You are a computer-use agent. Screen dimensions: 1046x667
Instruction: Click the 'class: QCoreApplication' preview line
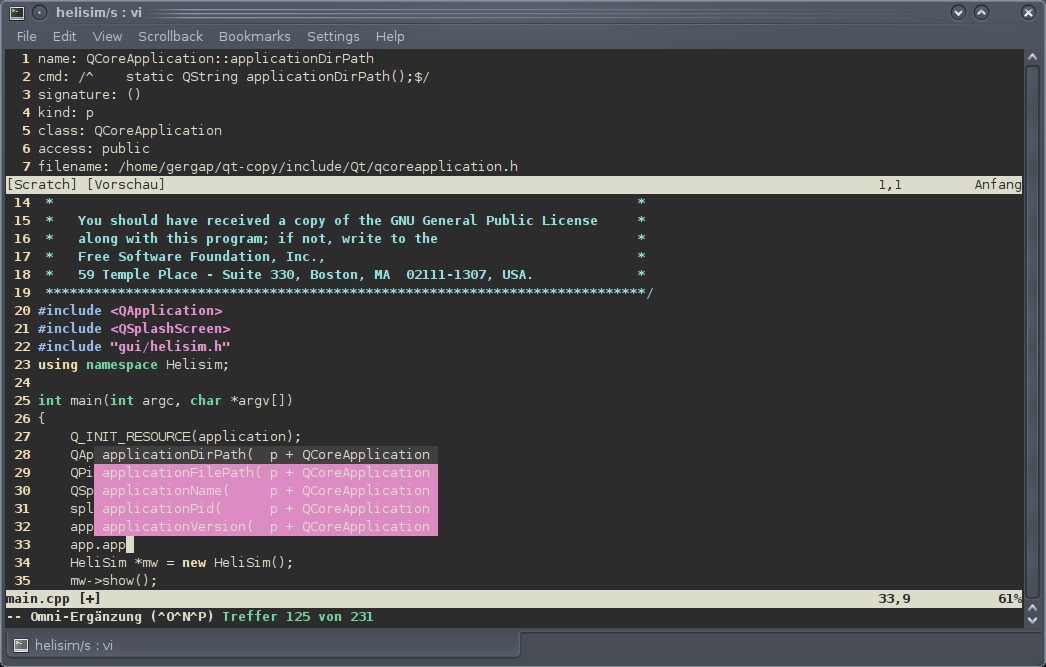(129, 131)
